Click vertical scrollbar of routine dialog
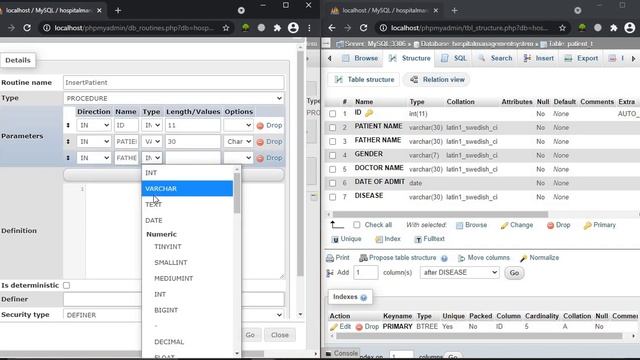This screenshot has height=360, width=640. pos(300,163)
